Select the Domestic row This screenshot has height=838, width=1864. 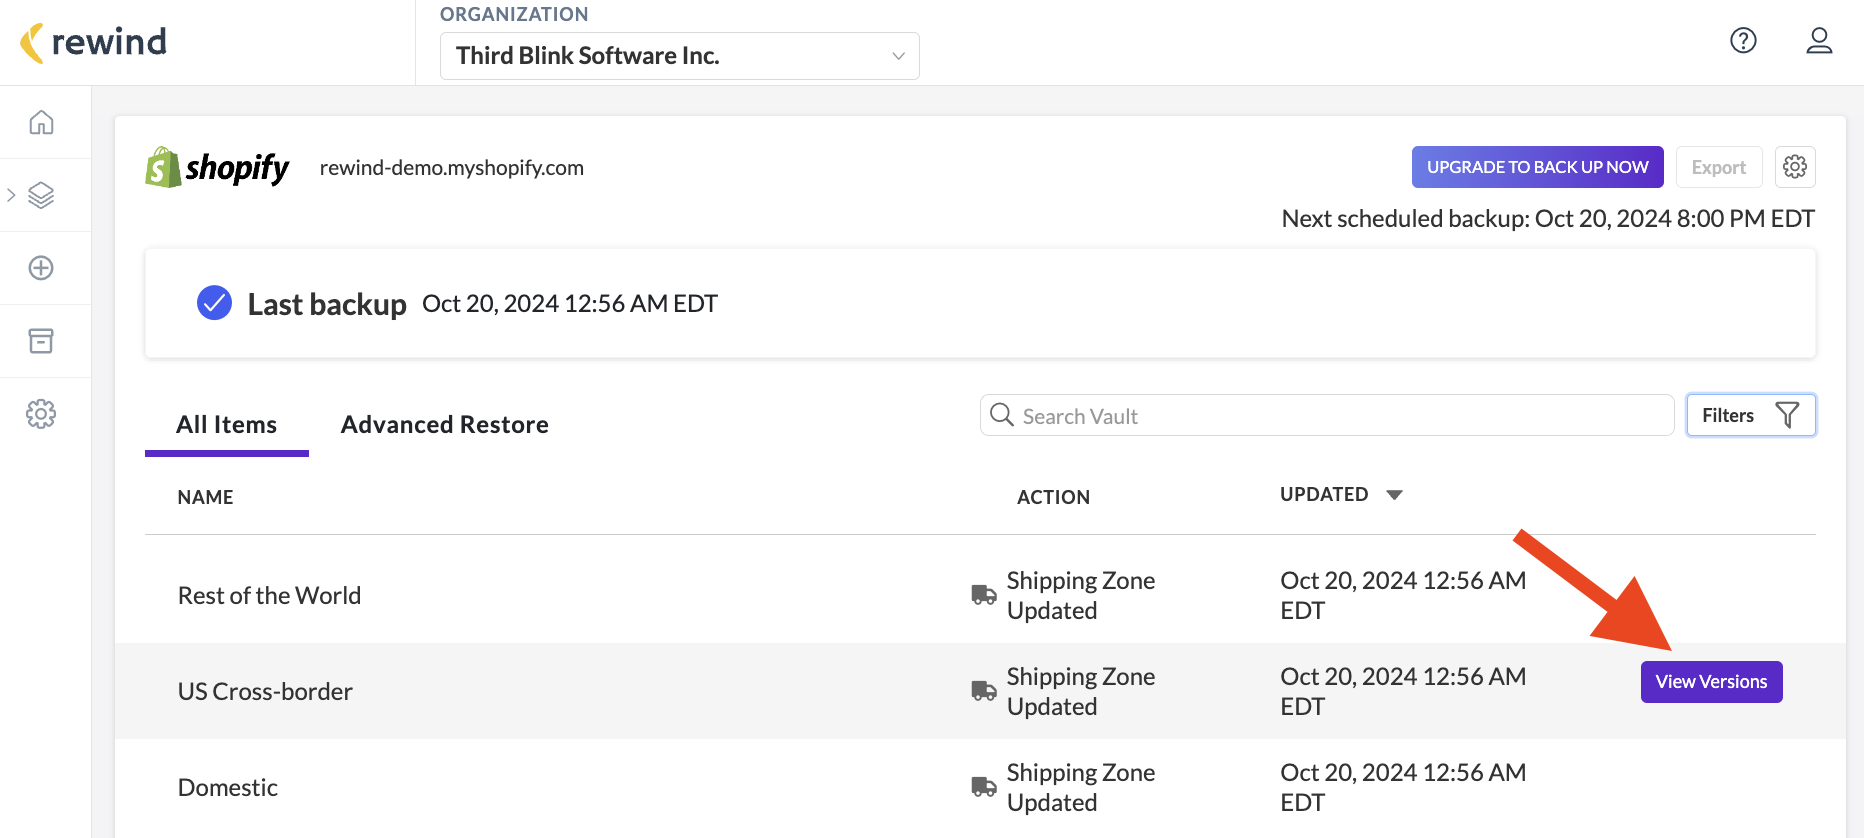coord(980,787)
